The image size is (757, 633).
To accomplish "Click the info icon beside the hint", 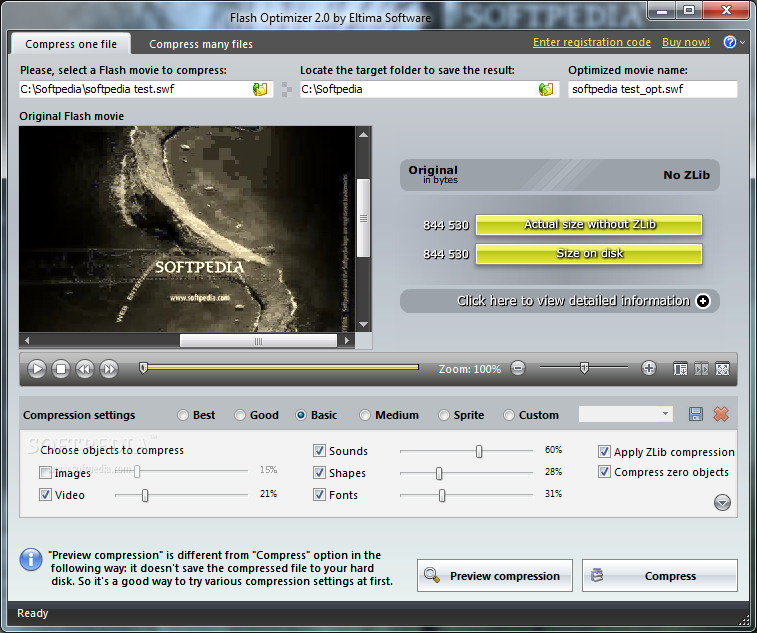I will [x=31, y=559].
